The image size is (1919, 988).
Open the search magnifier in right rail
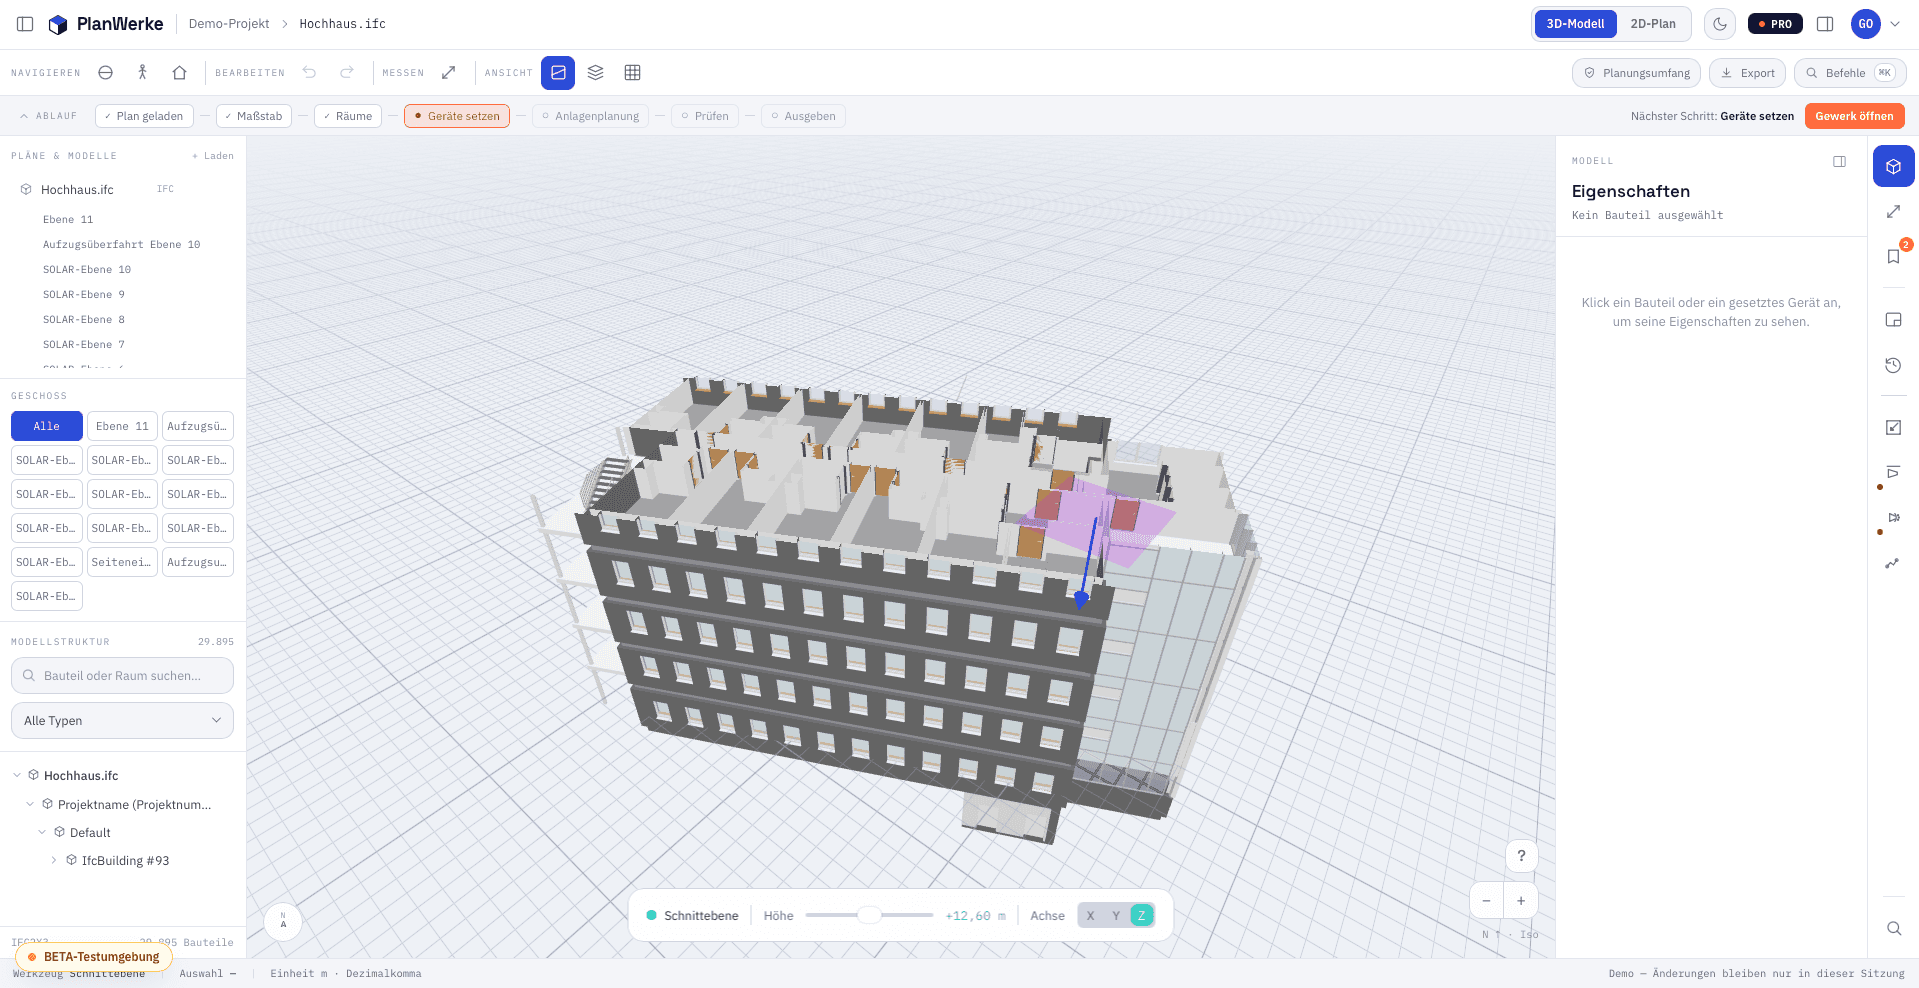tap(1894, 928)
